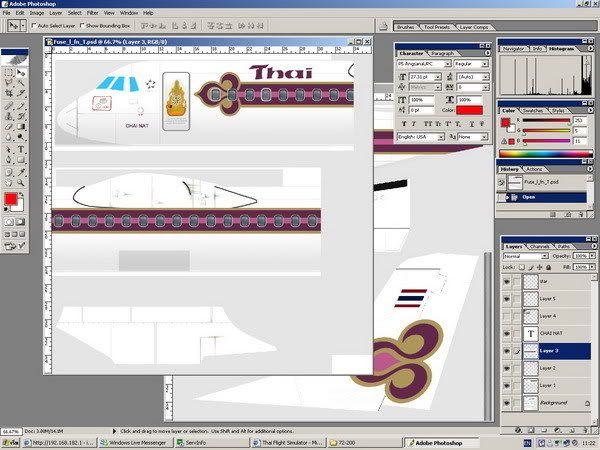Show the hidden Layer 4
The width and height of the screenshot is (600, 450).
click(507, 316)
